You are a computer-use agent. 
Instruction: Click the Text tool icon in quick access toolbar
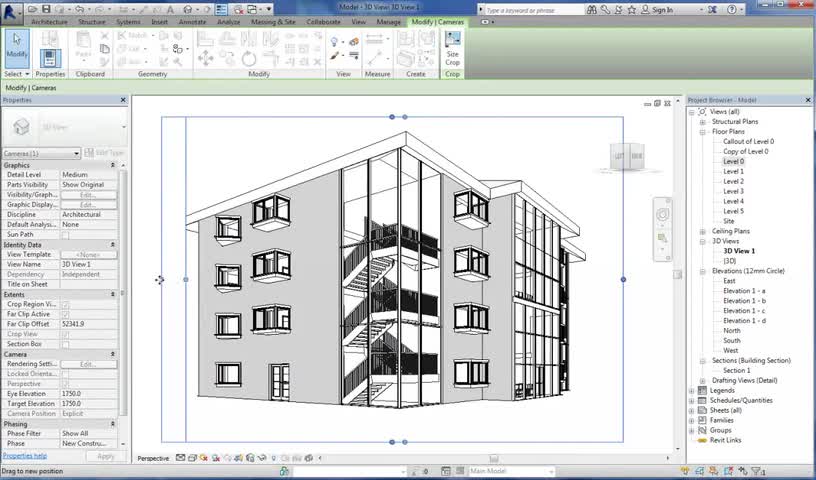click(x=170, y=9)
